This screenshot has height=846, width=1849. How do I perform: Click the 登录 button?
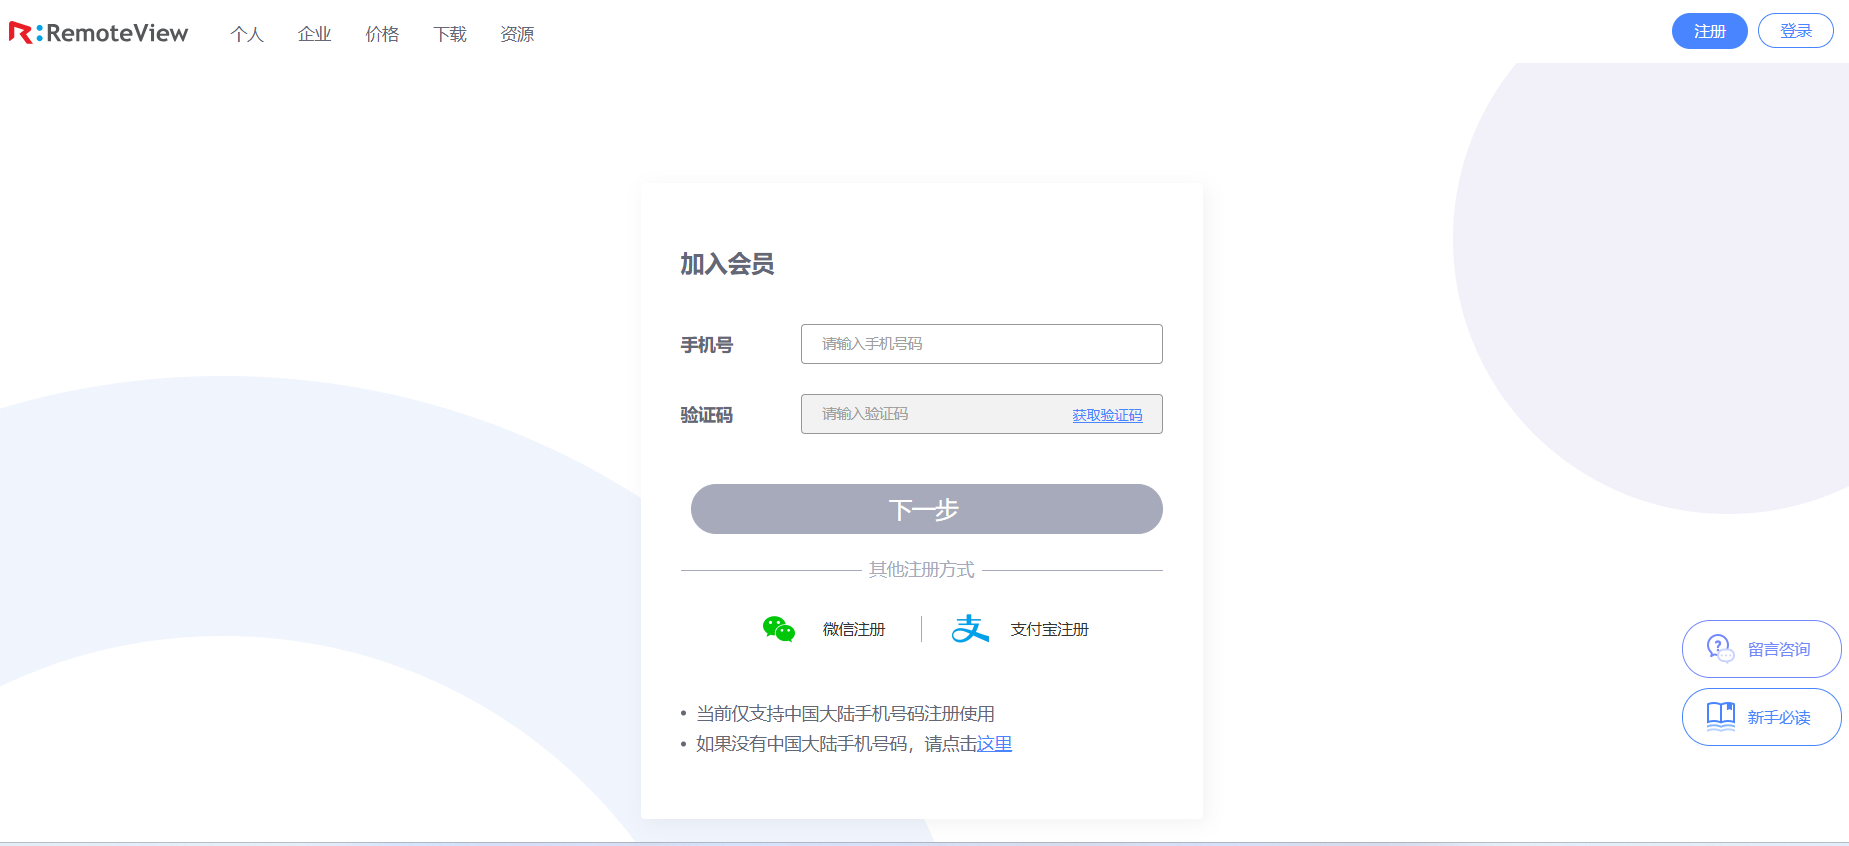point(1795,31)
